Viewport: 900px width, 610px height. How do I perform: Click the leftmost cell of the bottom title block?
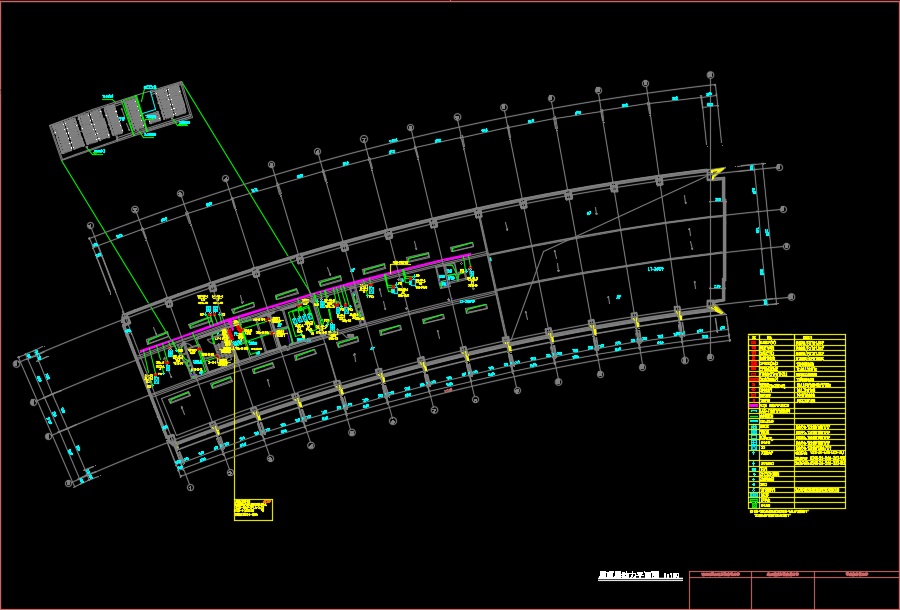tap(721, 574)
